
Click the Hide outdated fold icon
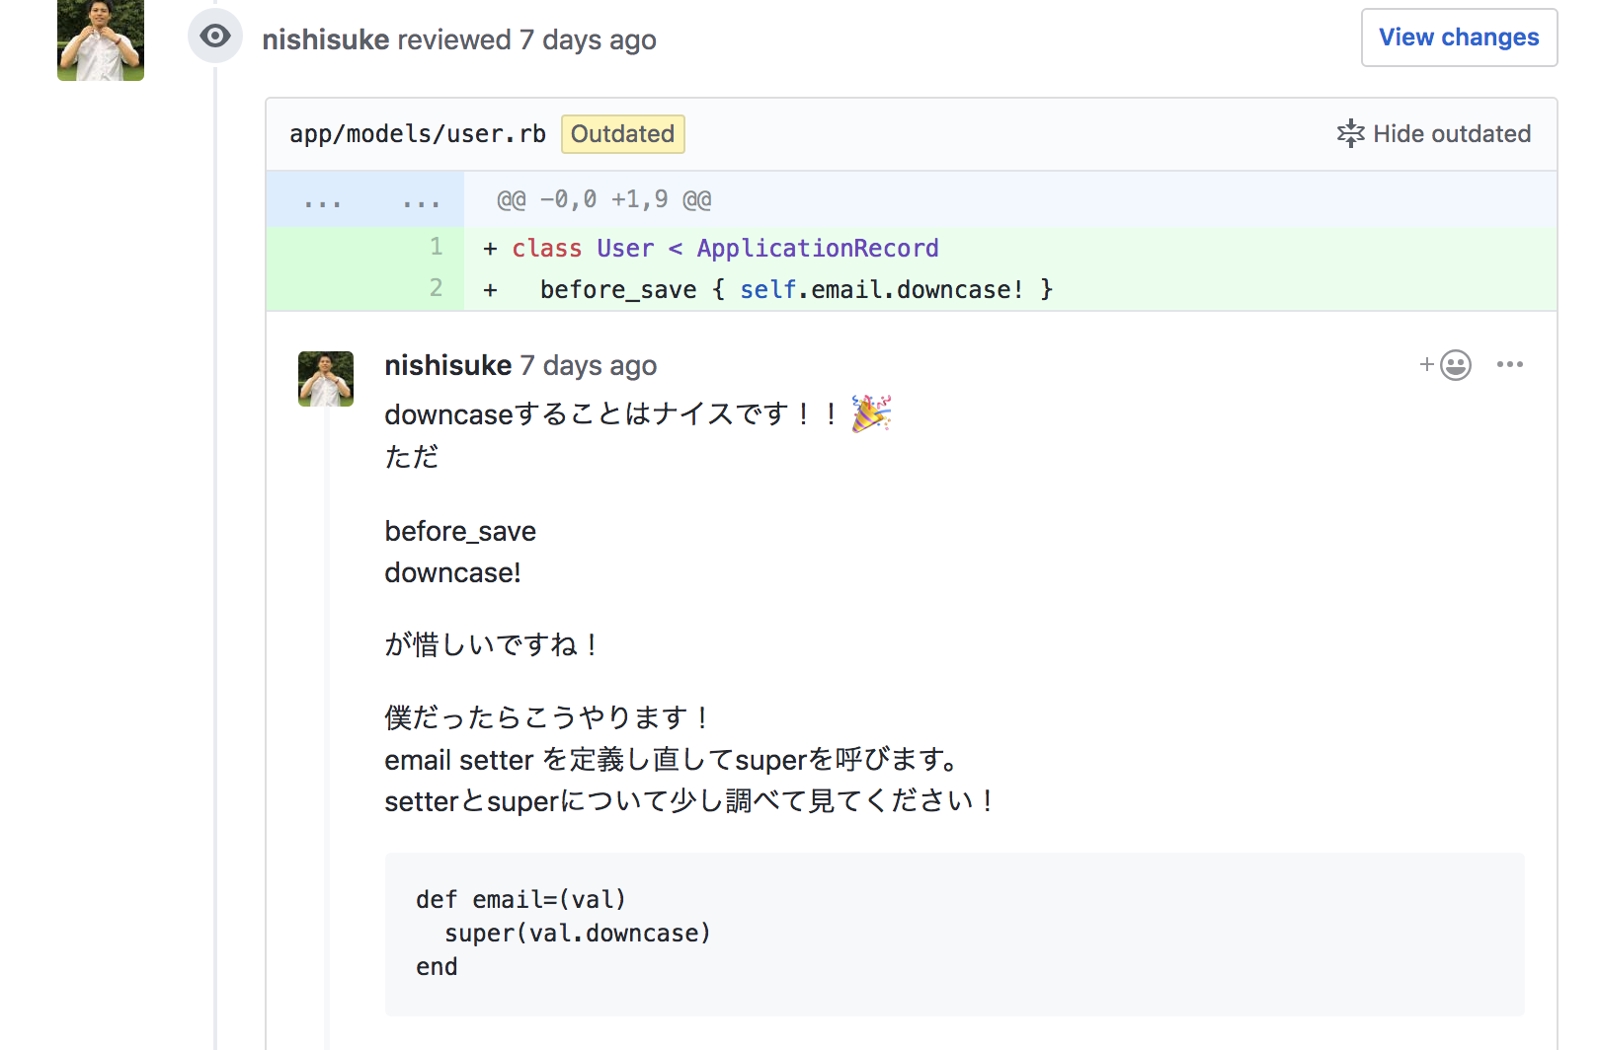pyautogui.click(x=1350, y=134)
